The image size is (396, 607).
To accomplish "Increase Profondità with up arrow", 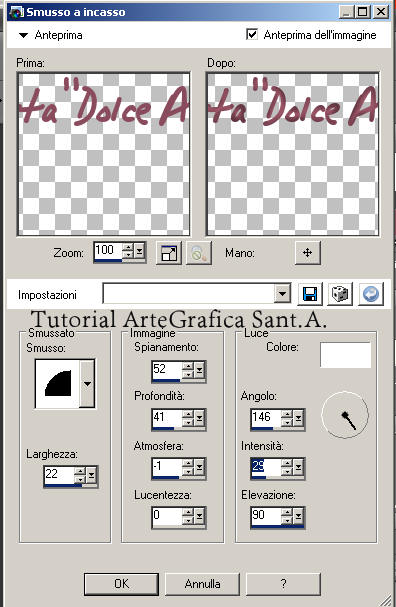I will coord(188,414).
